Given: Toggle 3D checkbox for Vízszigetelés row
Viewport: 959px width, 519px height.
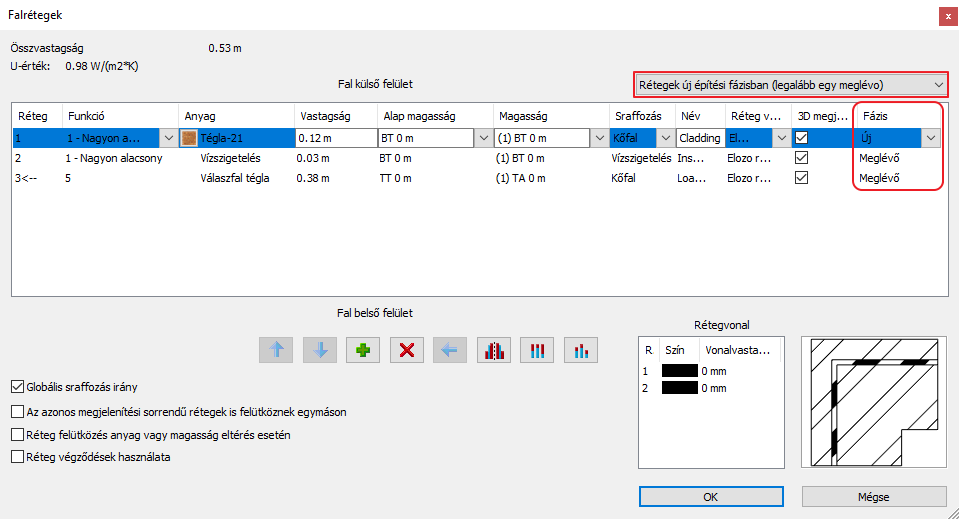Looking at the screenshot, I should (x=801, y=158).
